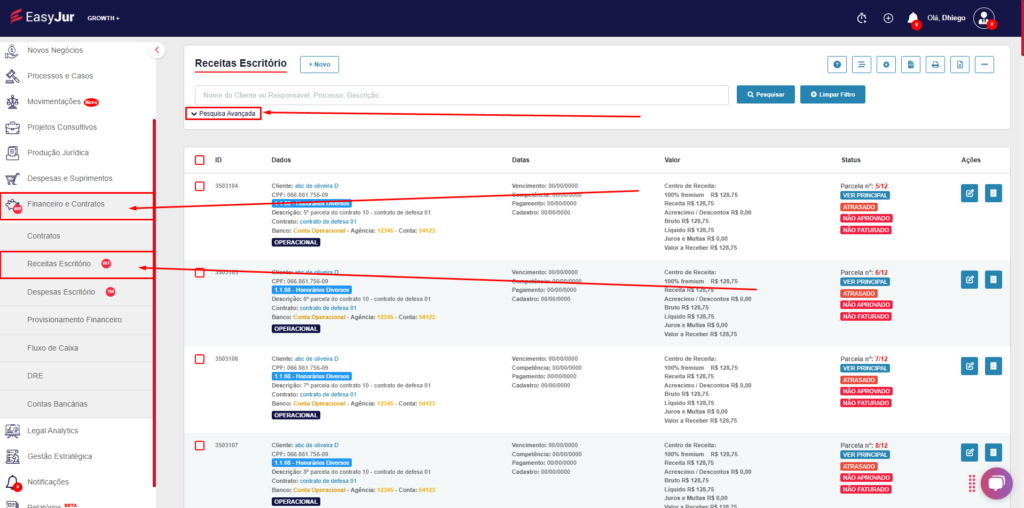
Task: Click NÃO FATURADO badge for parcela 6/12
Action: point(866,317)
